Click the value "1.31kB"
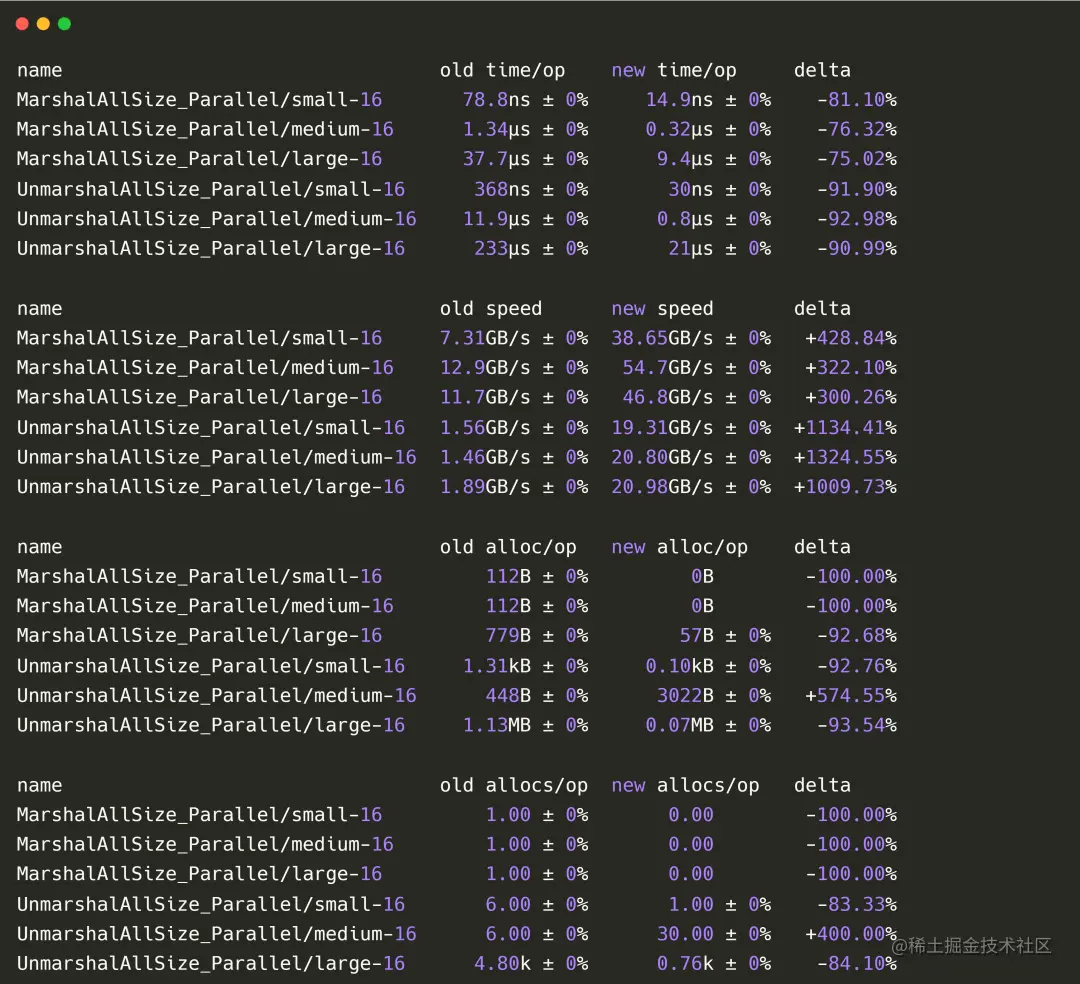 tap(496, 666)
